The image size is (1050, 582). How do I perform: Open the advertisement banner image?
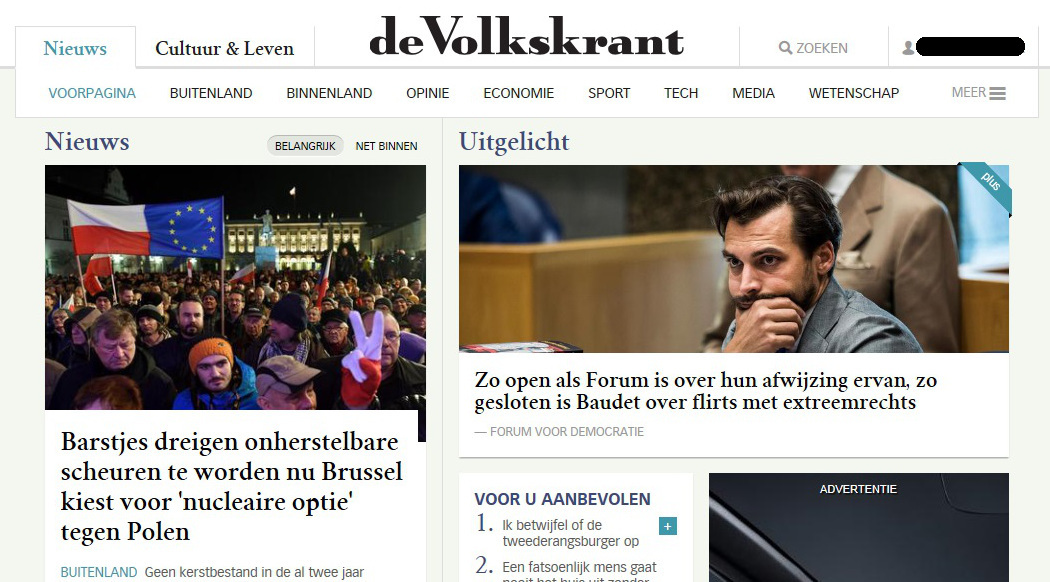(x=858, y=528)
